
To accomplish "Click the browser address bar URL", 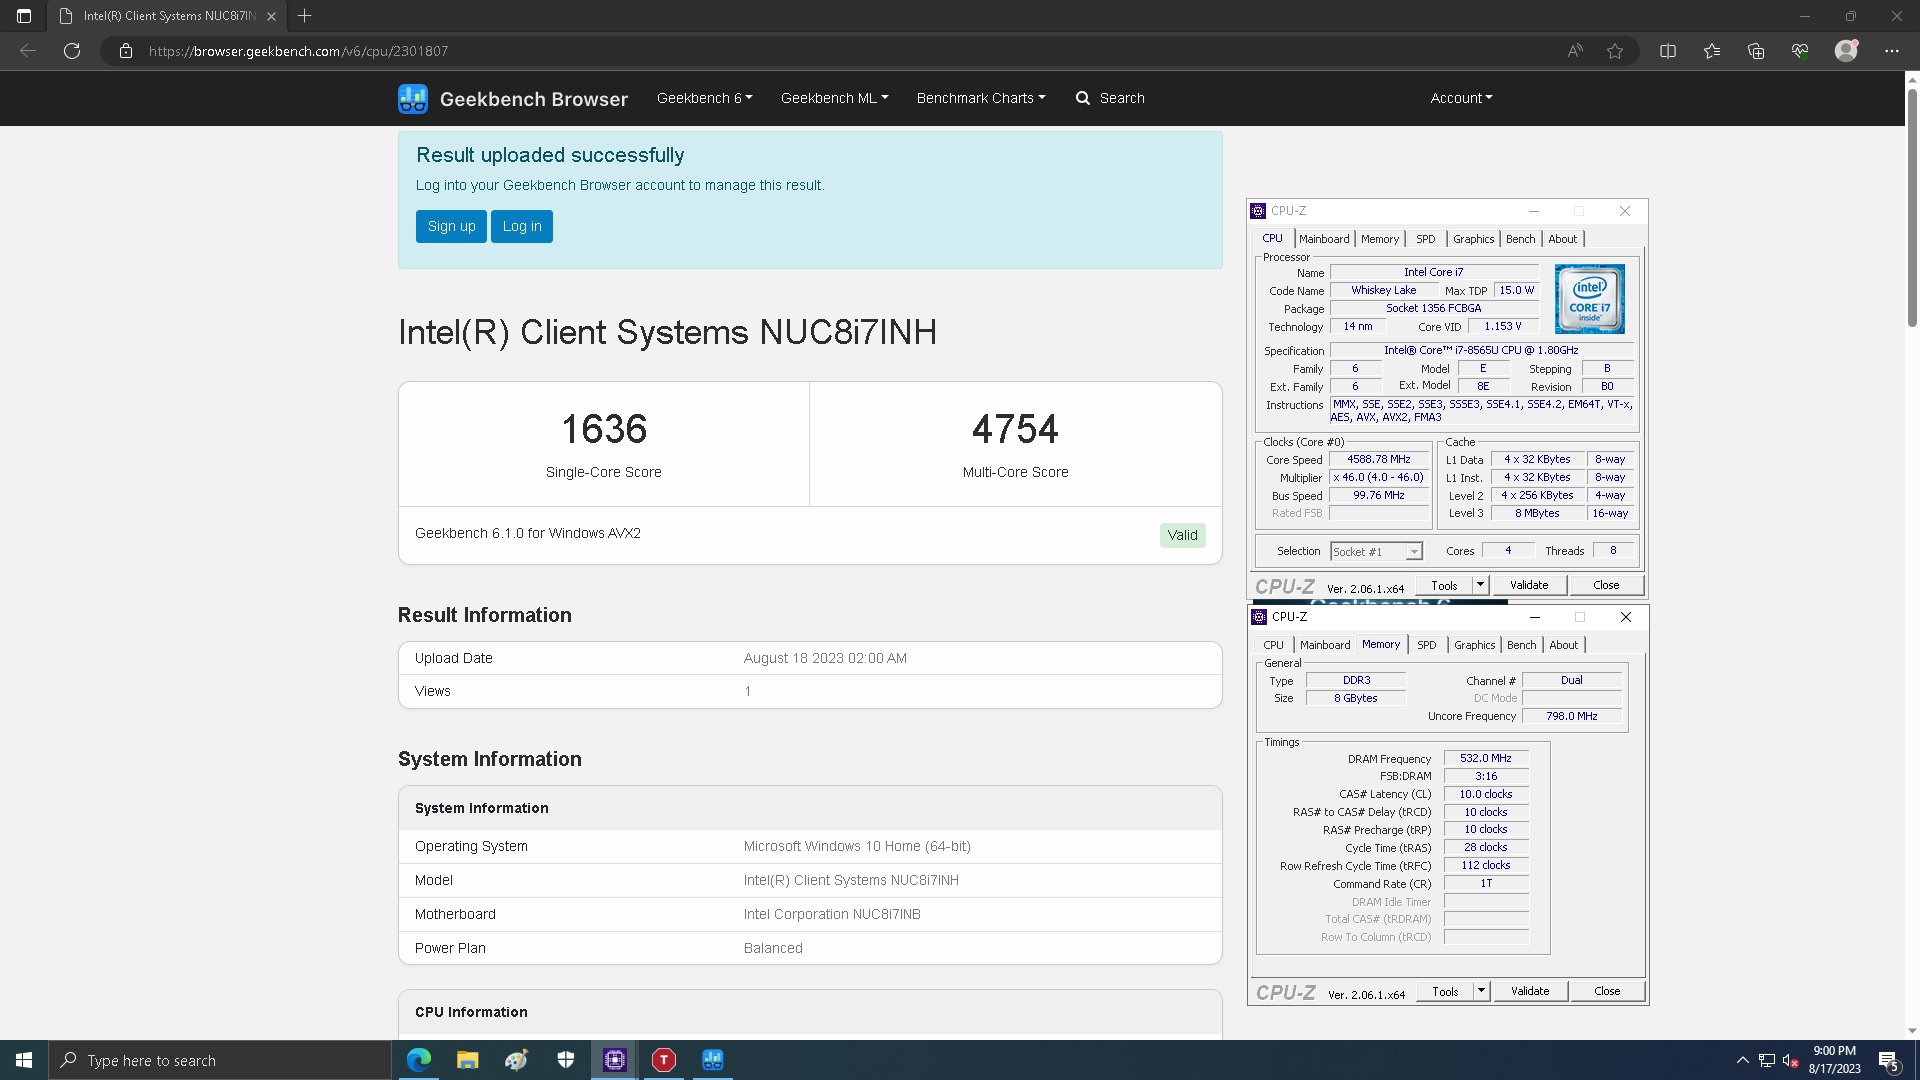I will click(x=298, y=51).
